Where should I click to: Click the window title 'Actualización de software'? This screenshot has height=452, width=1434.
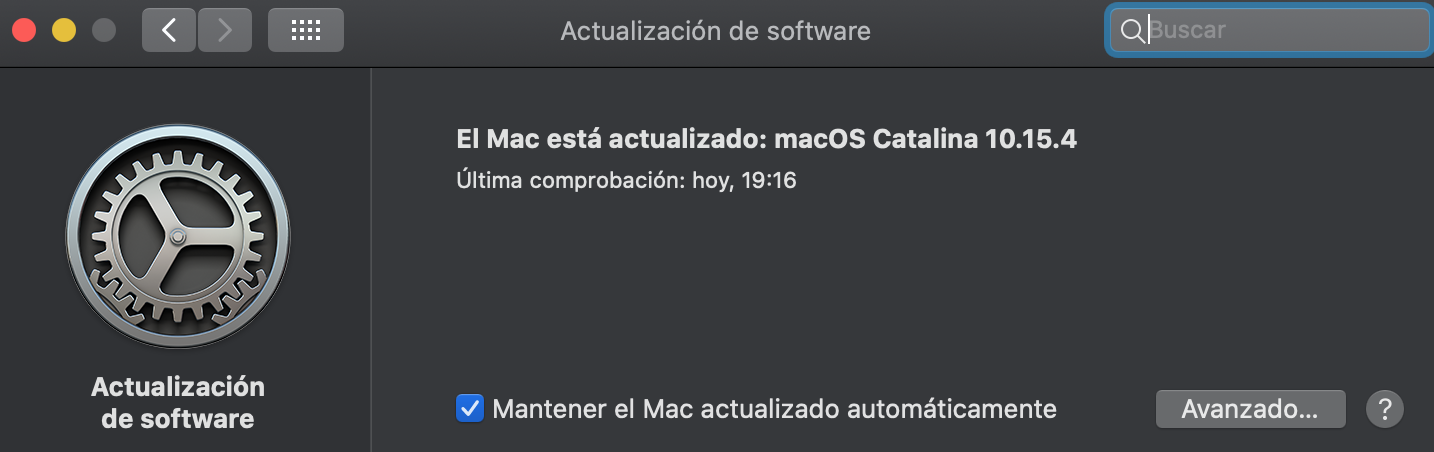[x=715, y=31]
